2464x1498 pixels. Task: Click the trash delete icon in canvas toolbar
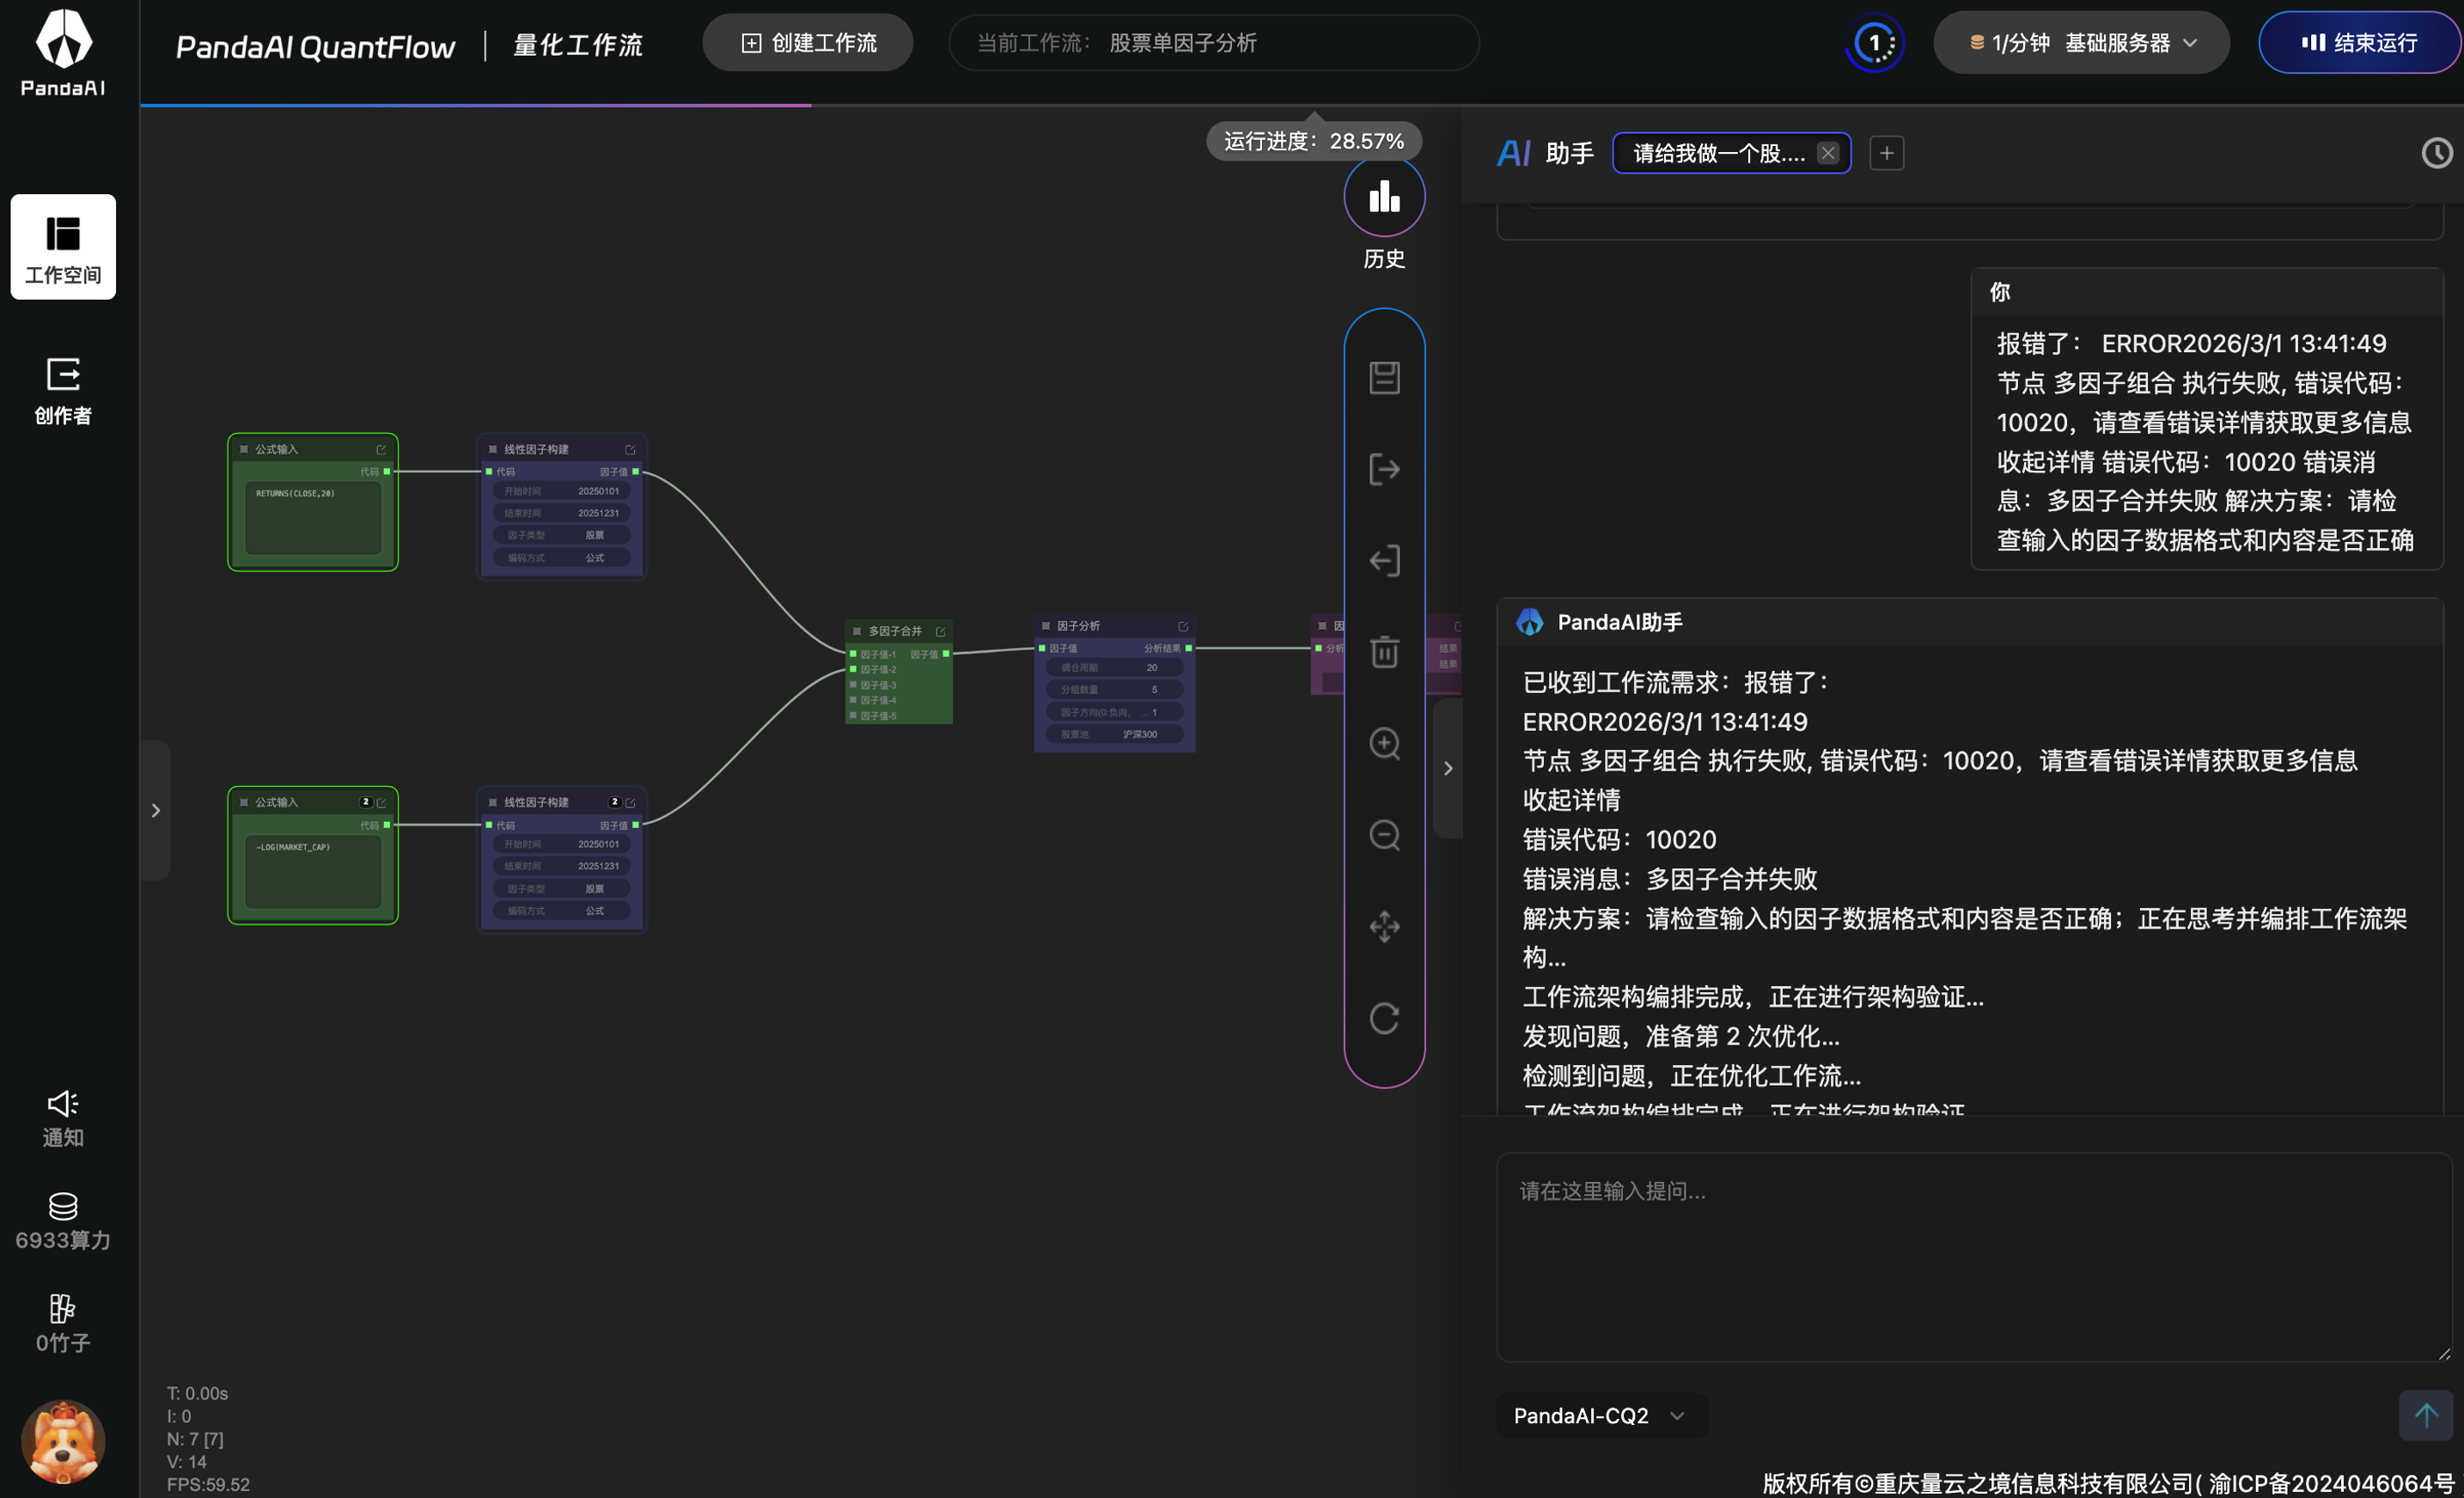[1384, 651]
